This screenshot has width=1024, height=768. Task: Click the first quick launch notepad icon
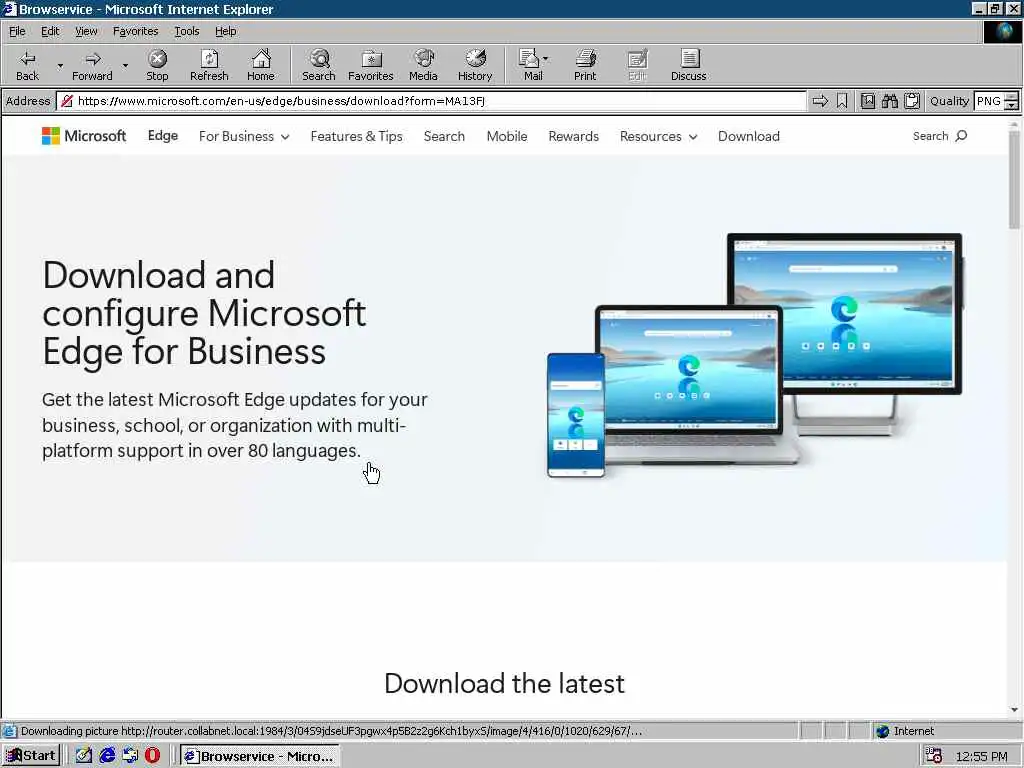[x=84, y=756]
